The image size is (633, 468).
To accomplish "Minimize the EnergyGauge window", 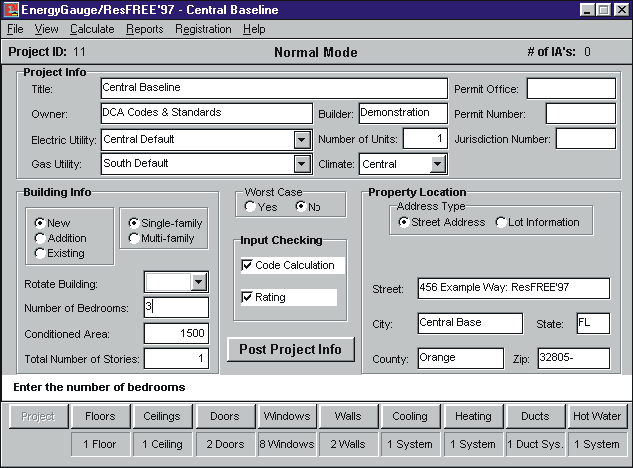I will pyautogui.click(x=587, y=10).
